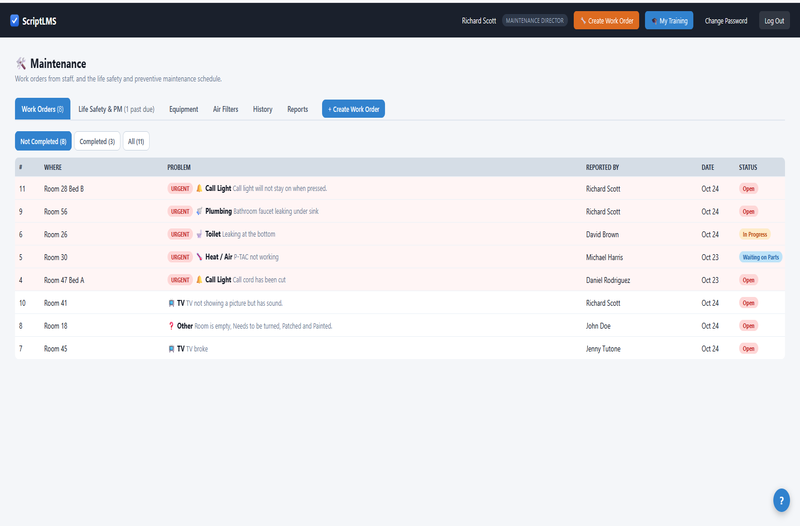Select the Room 18 location cell

pyautogui.click(x=56, y=326)
